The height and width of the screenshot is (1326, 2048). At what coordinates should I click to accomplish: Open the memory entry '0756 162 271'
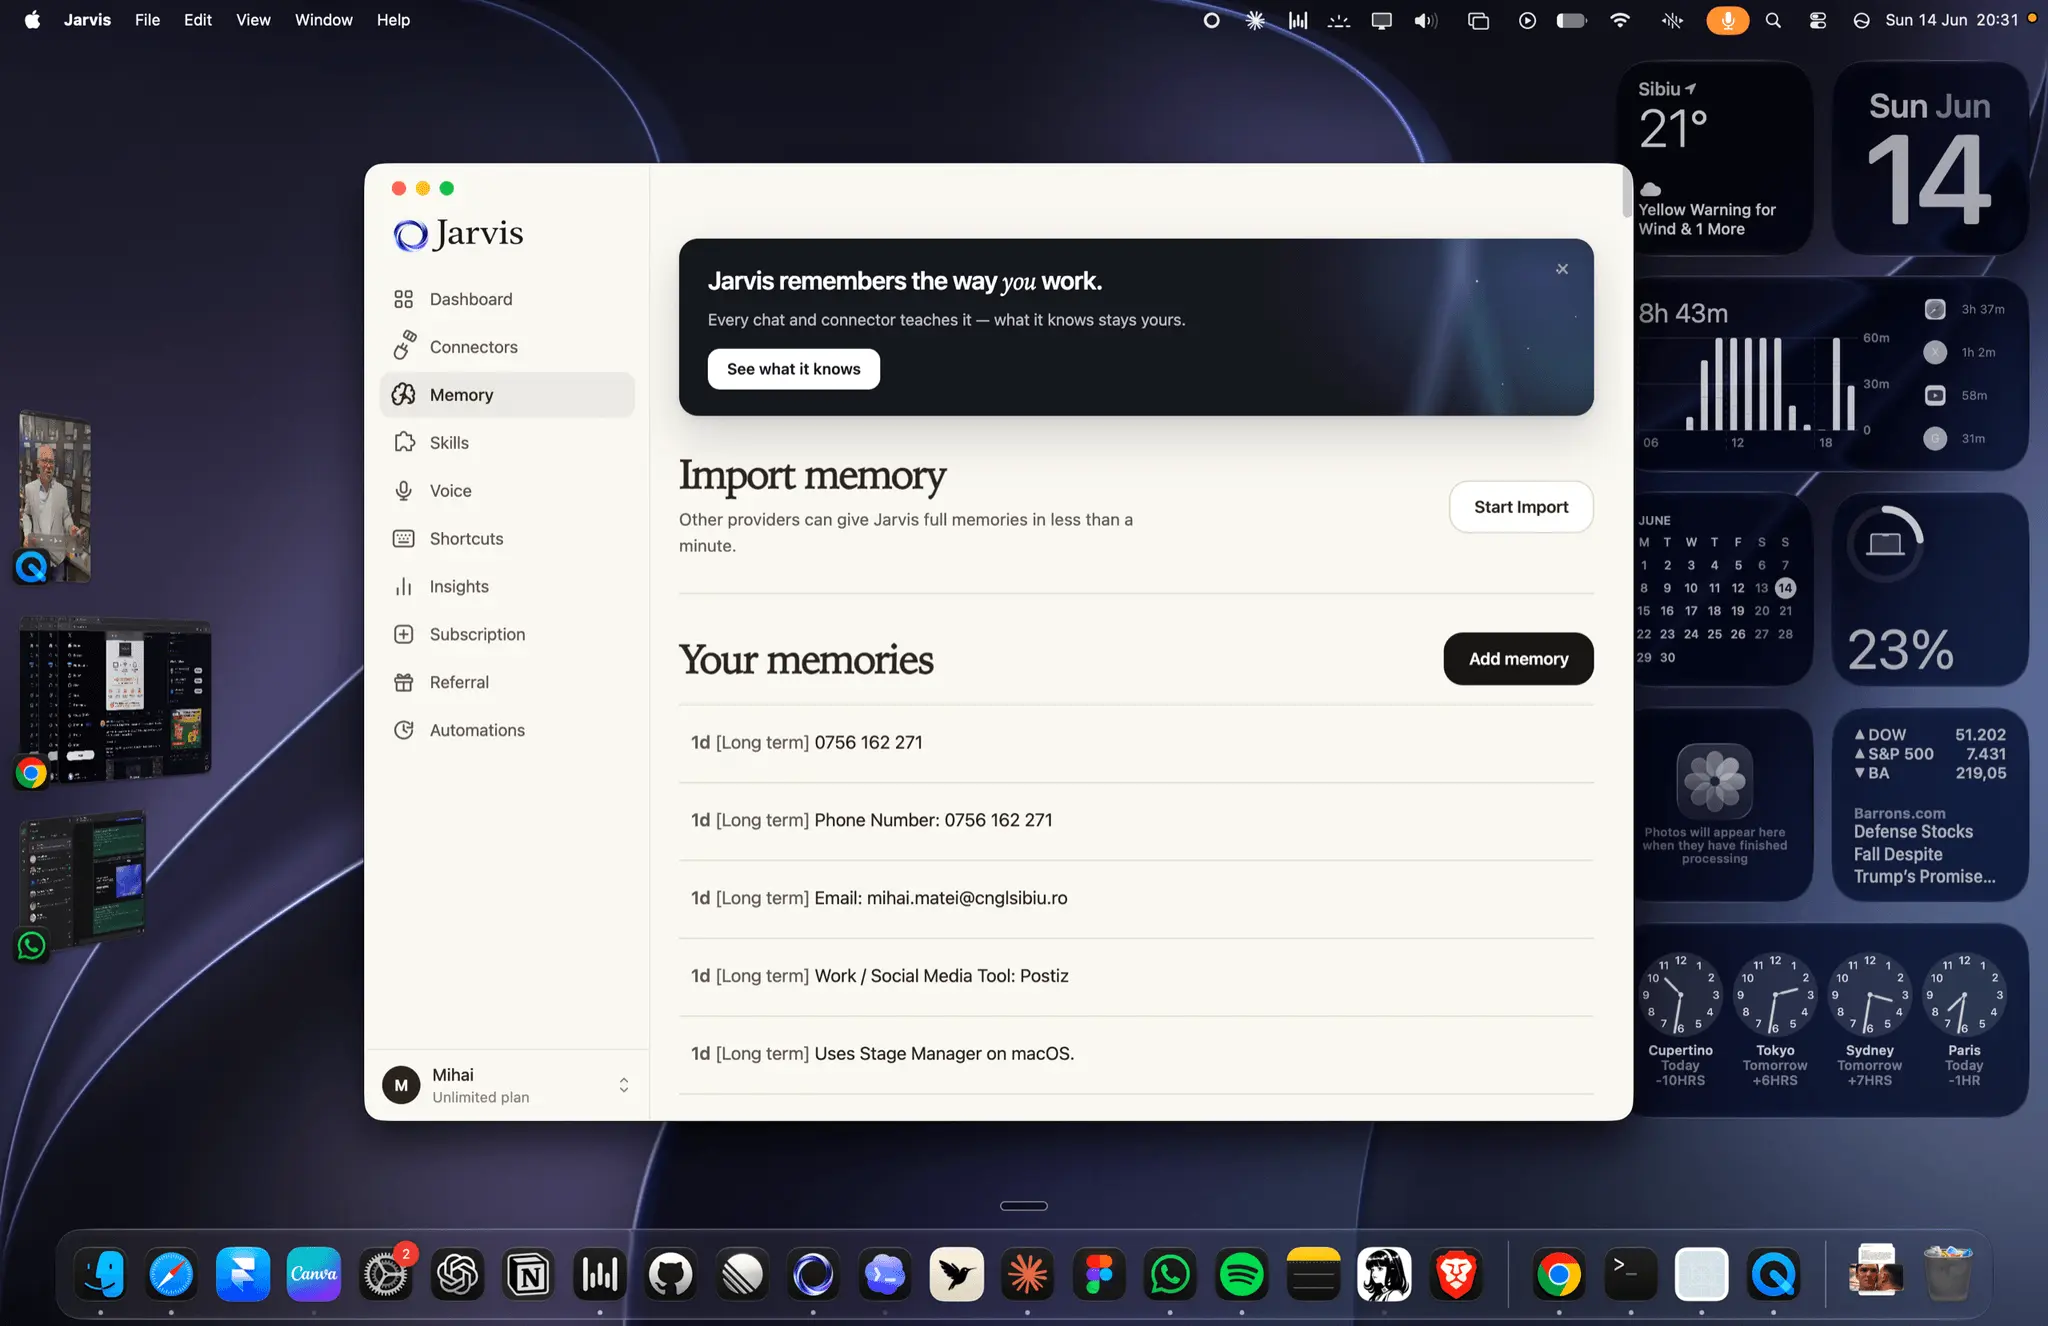click(1136, 743)
